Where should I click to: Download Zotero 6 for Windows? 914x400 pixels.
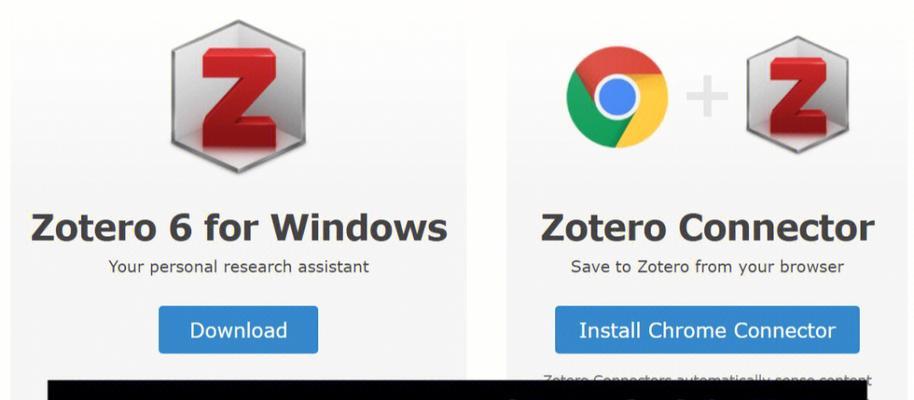[x=238, y=329]
